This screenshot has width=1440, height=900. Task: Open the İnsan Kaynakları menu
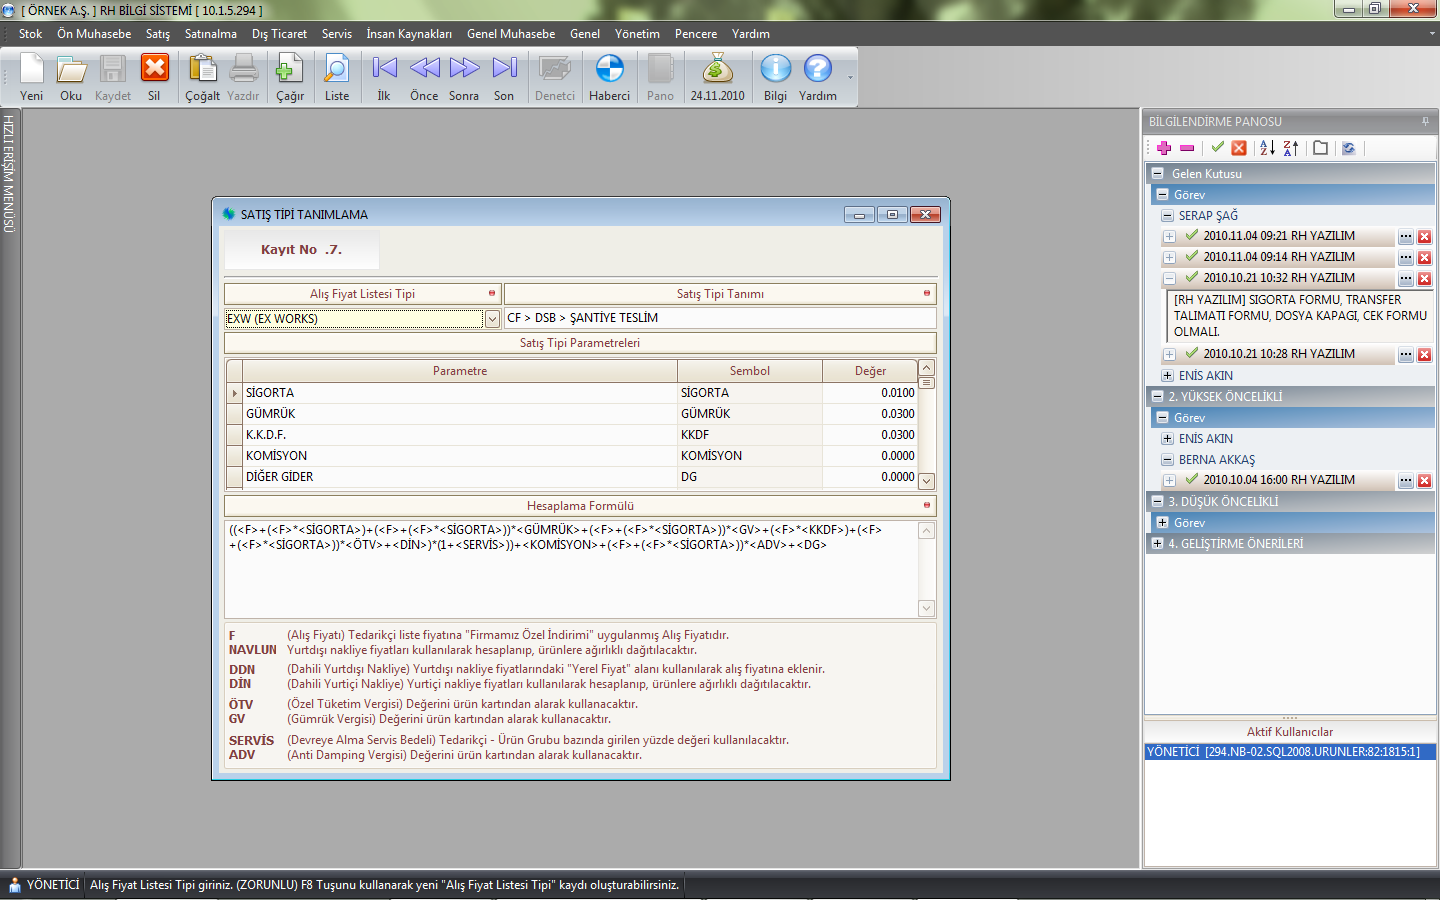[408, 34]
